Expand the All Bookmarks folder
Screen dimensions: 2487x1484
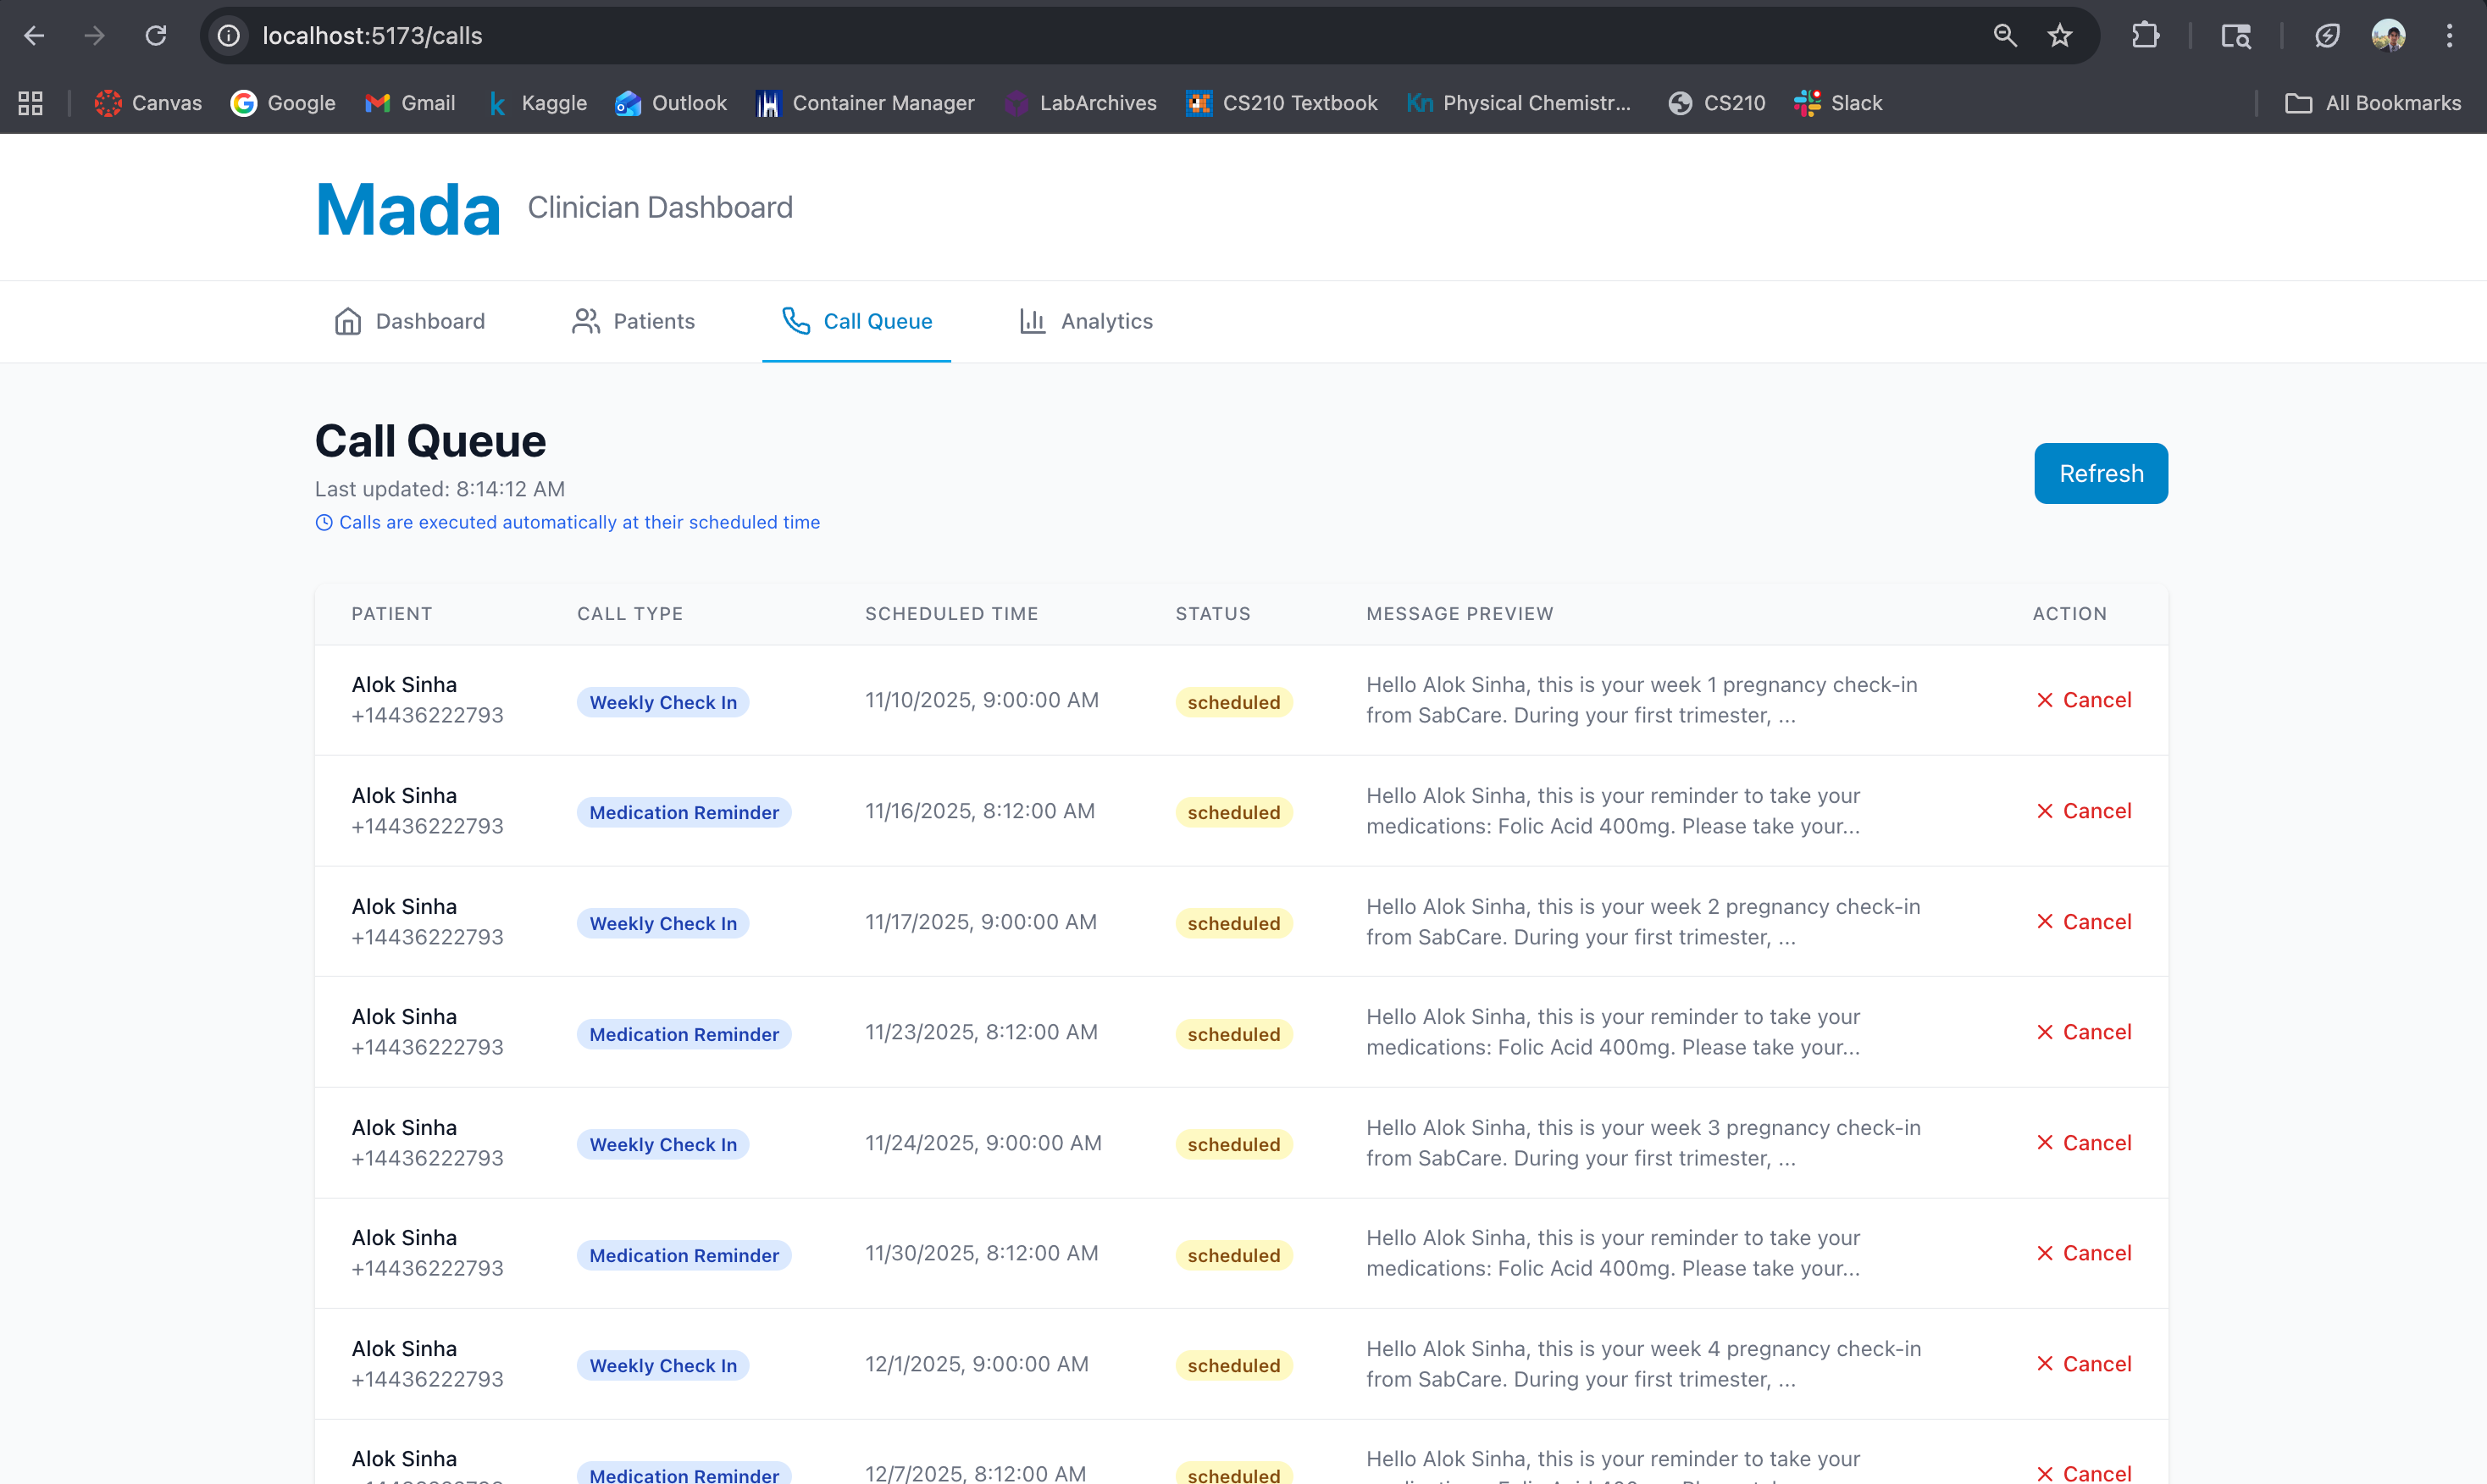tap(2373, 103)
